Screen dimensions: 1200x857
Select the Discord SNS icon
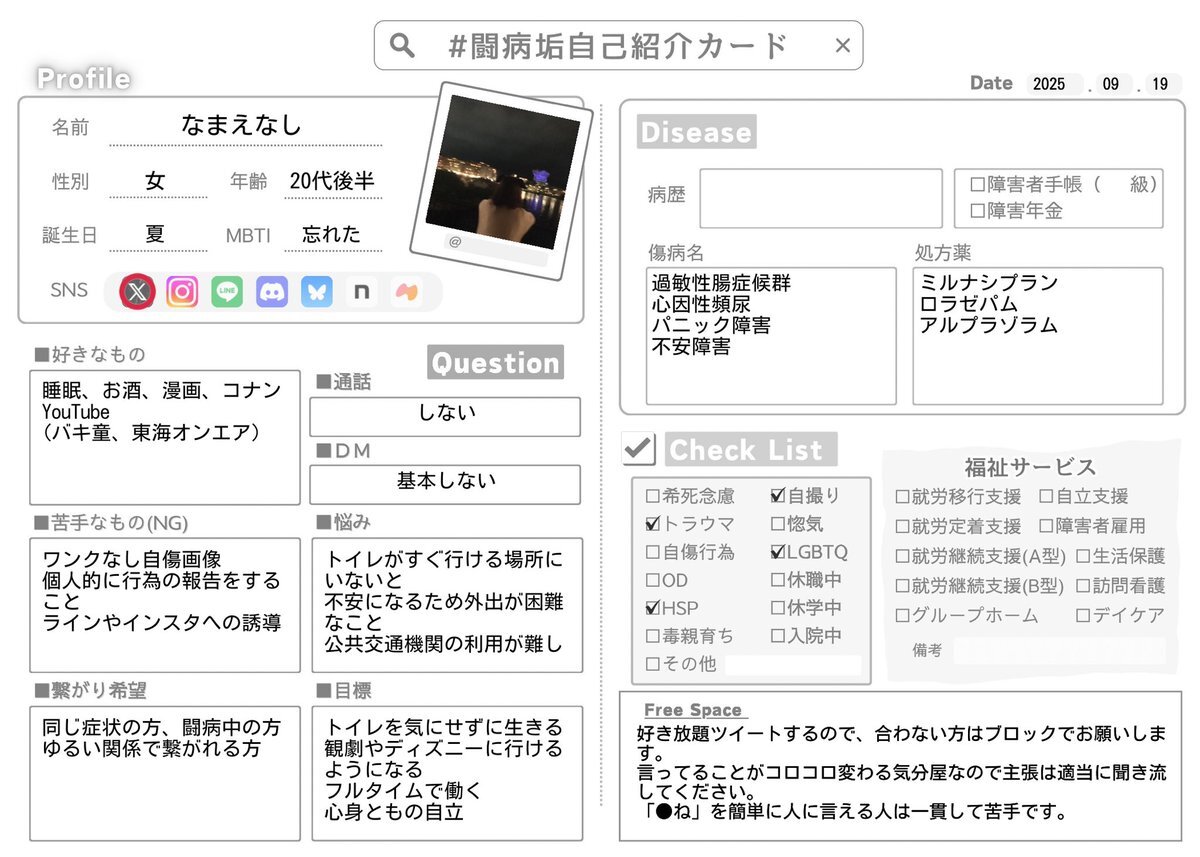pyautogui.click(x=272, y=292)
